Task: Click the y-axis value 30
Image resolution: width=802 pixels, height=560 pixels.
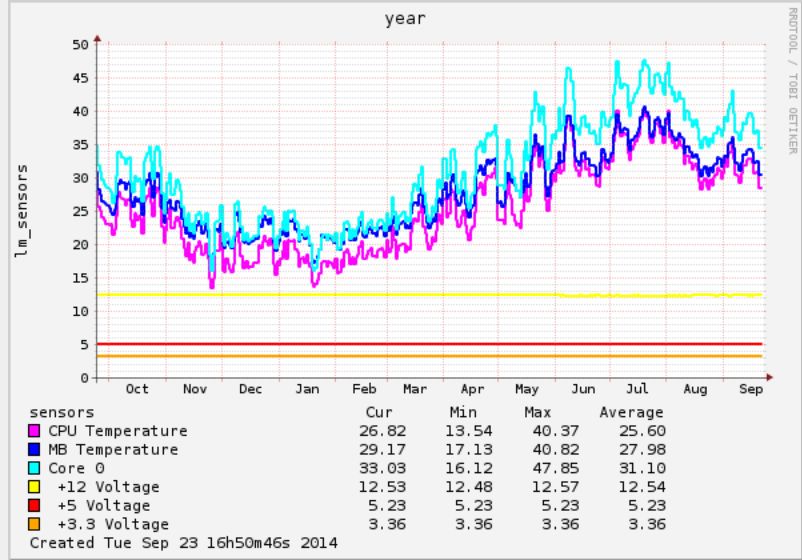Action: 80,178
